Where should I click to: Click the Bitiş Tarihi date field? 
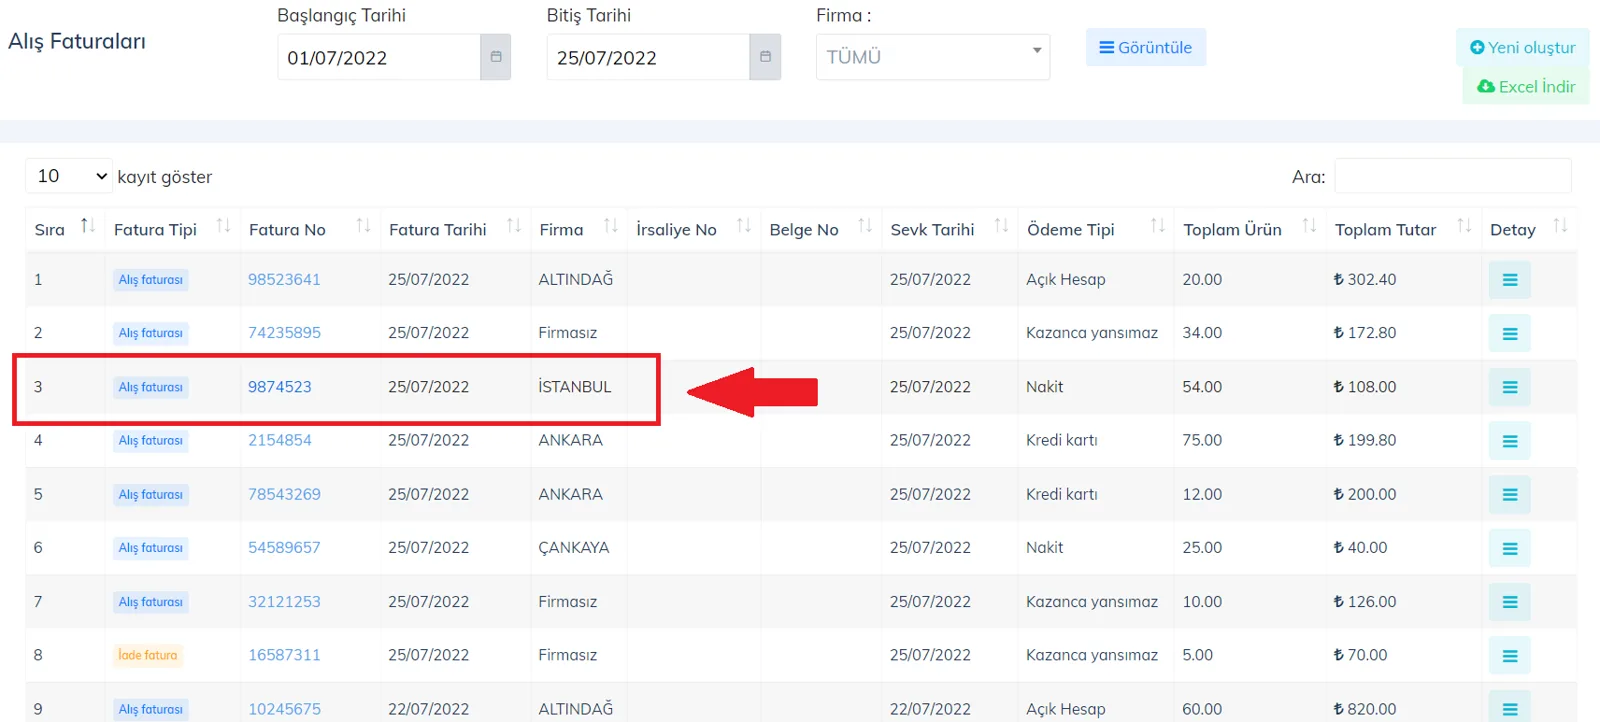[x=648, y=57]
